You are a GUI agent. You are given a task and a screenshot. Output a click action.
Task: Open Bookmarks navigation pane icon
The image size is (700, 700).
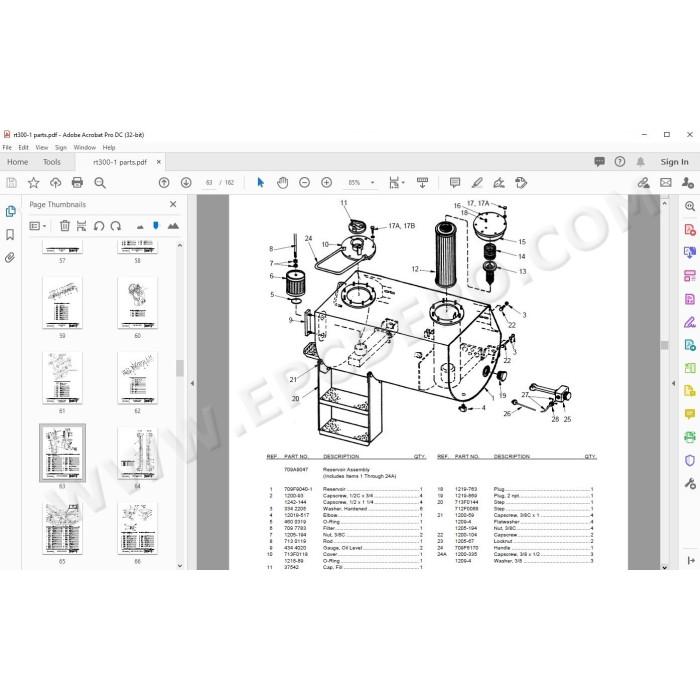point(10,234)
